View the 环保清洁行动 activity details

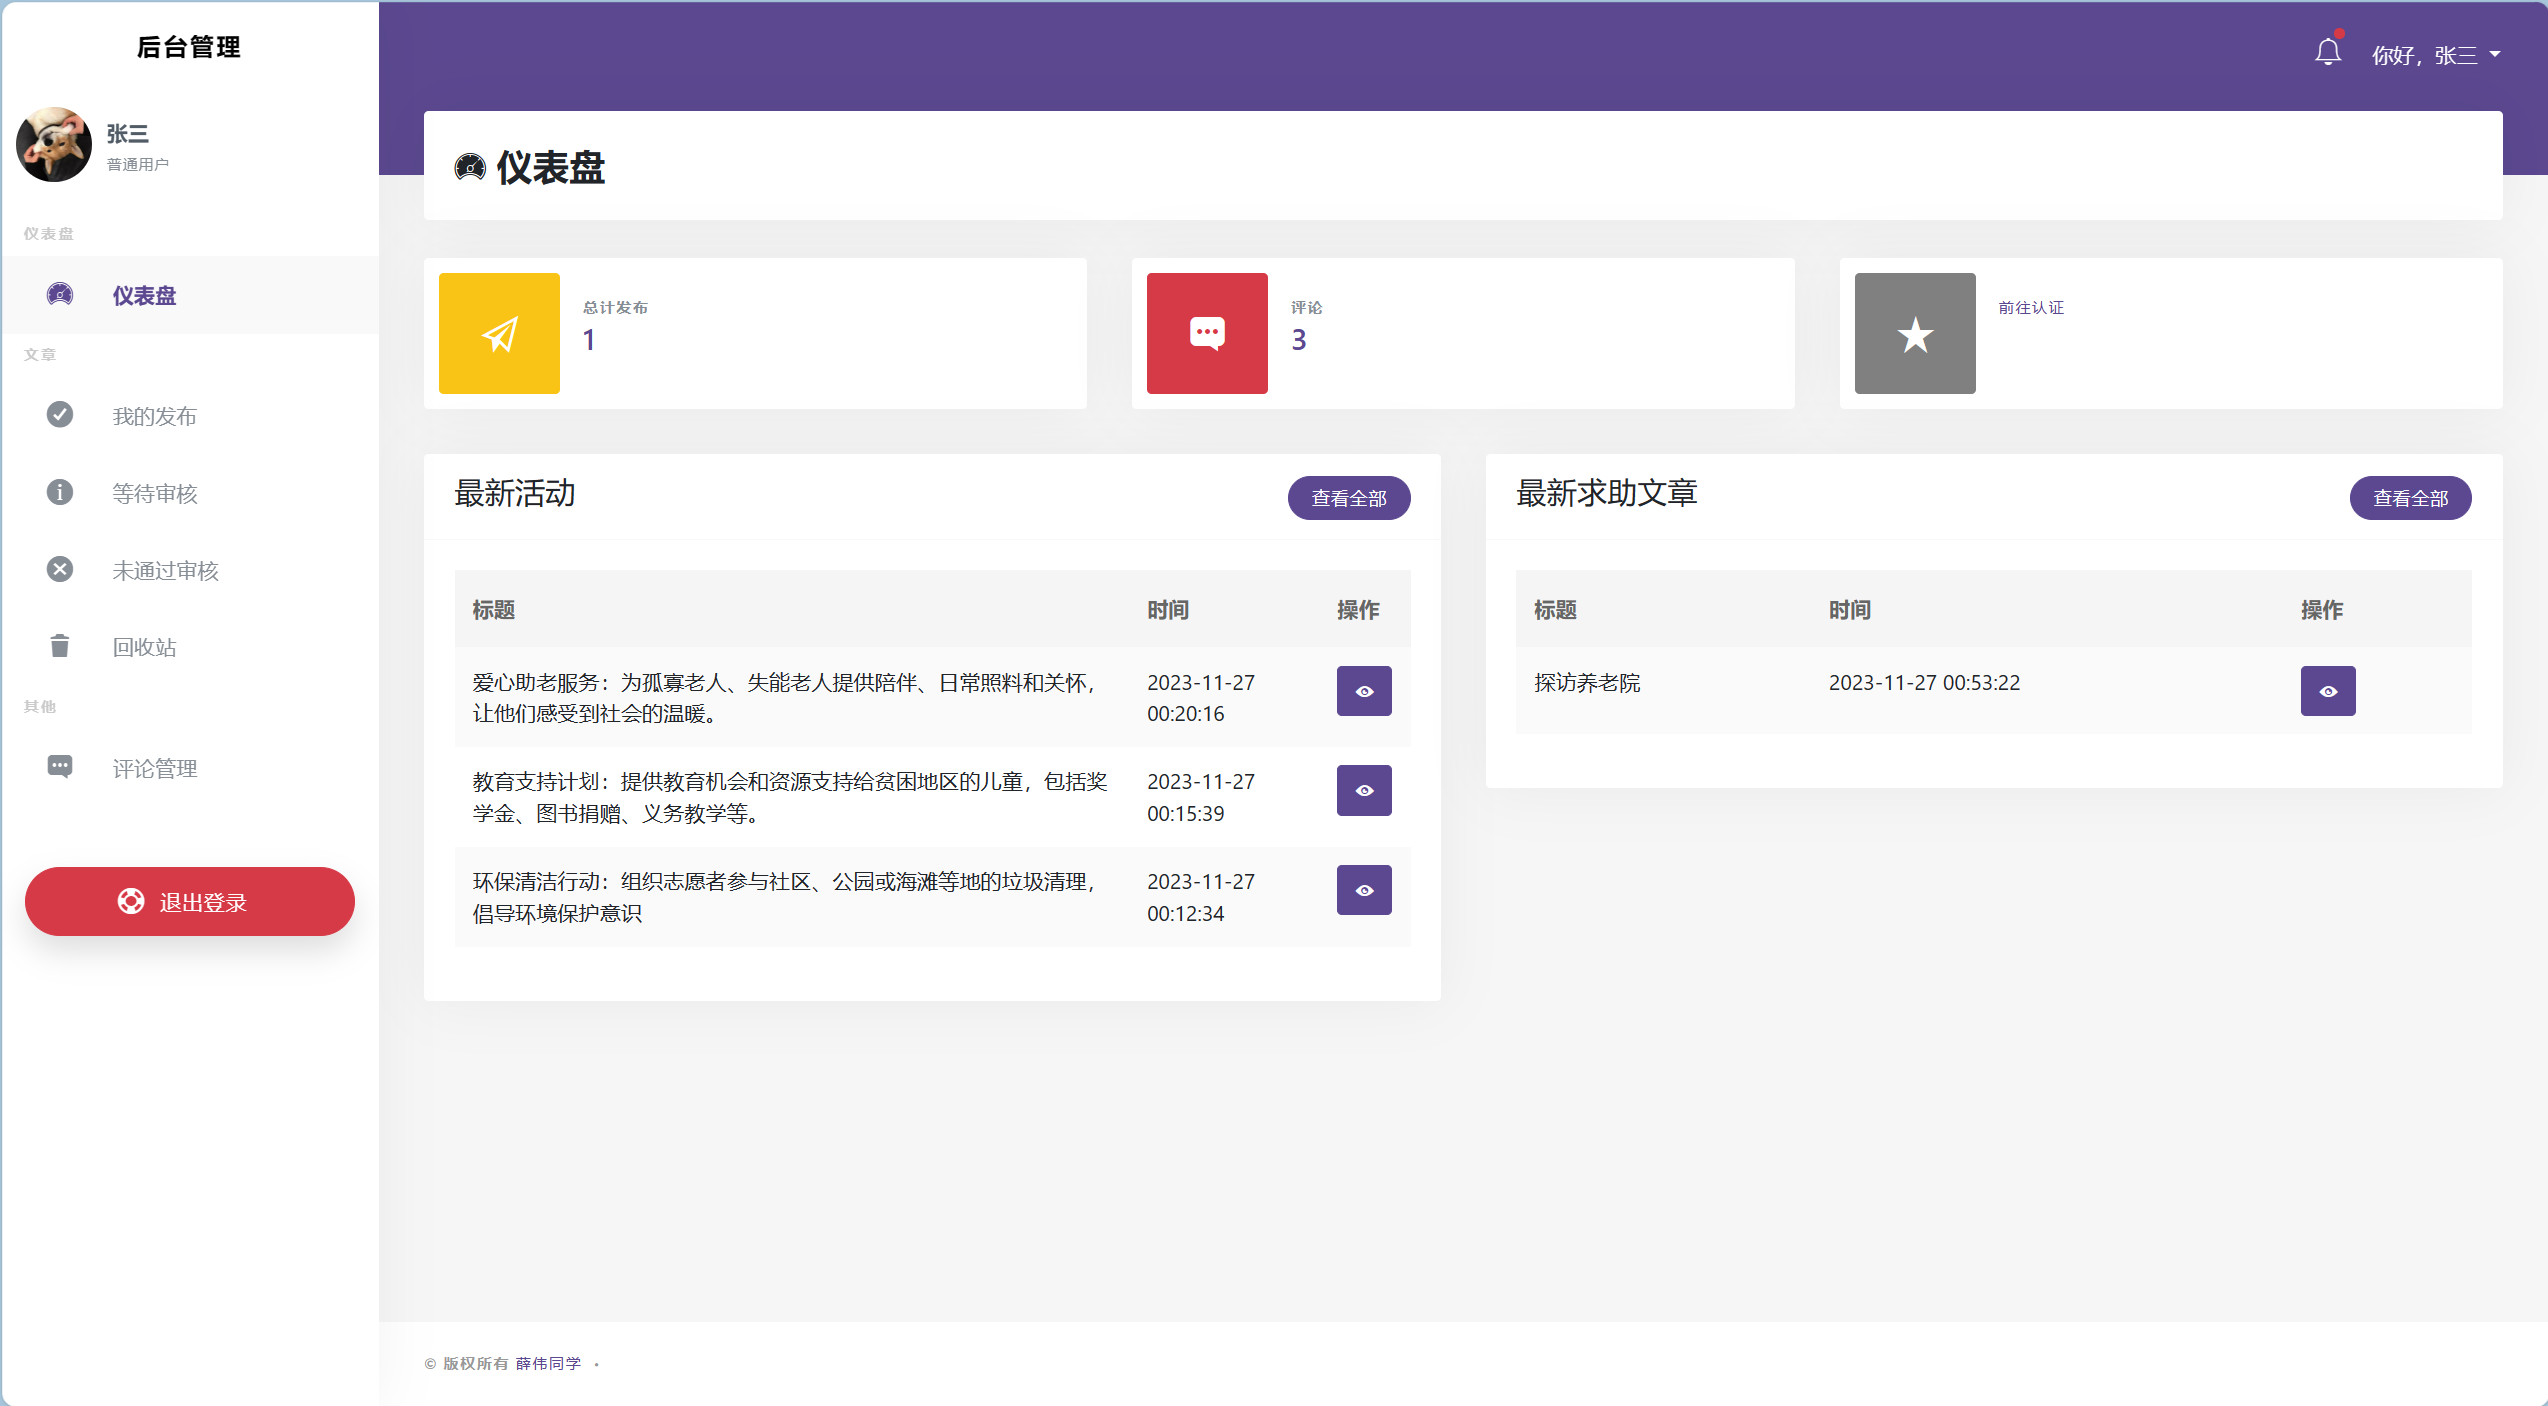1363,889
